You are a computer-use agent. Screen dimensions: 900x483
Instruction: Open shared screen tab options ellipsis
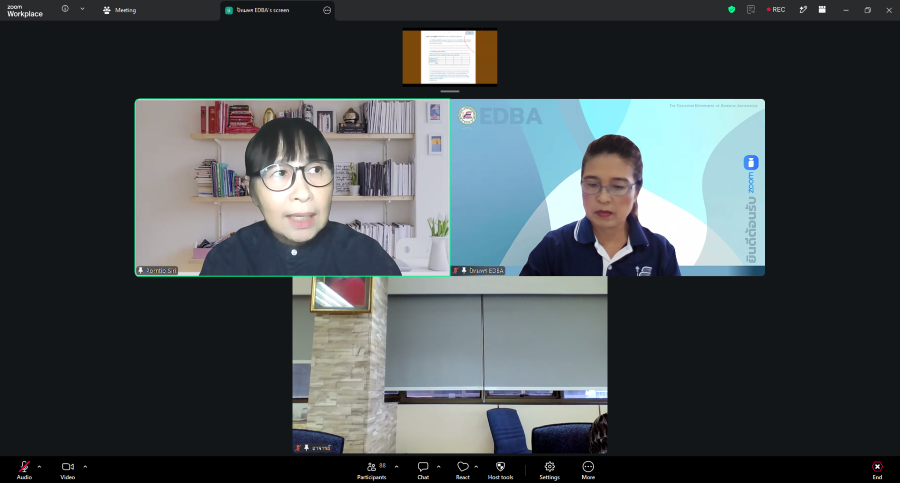[327, 10]
